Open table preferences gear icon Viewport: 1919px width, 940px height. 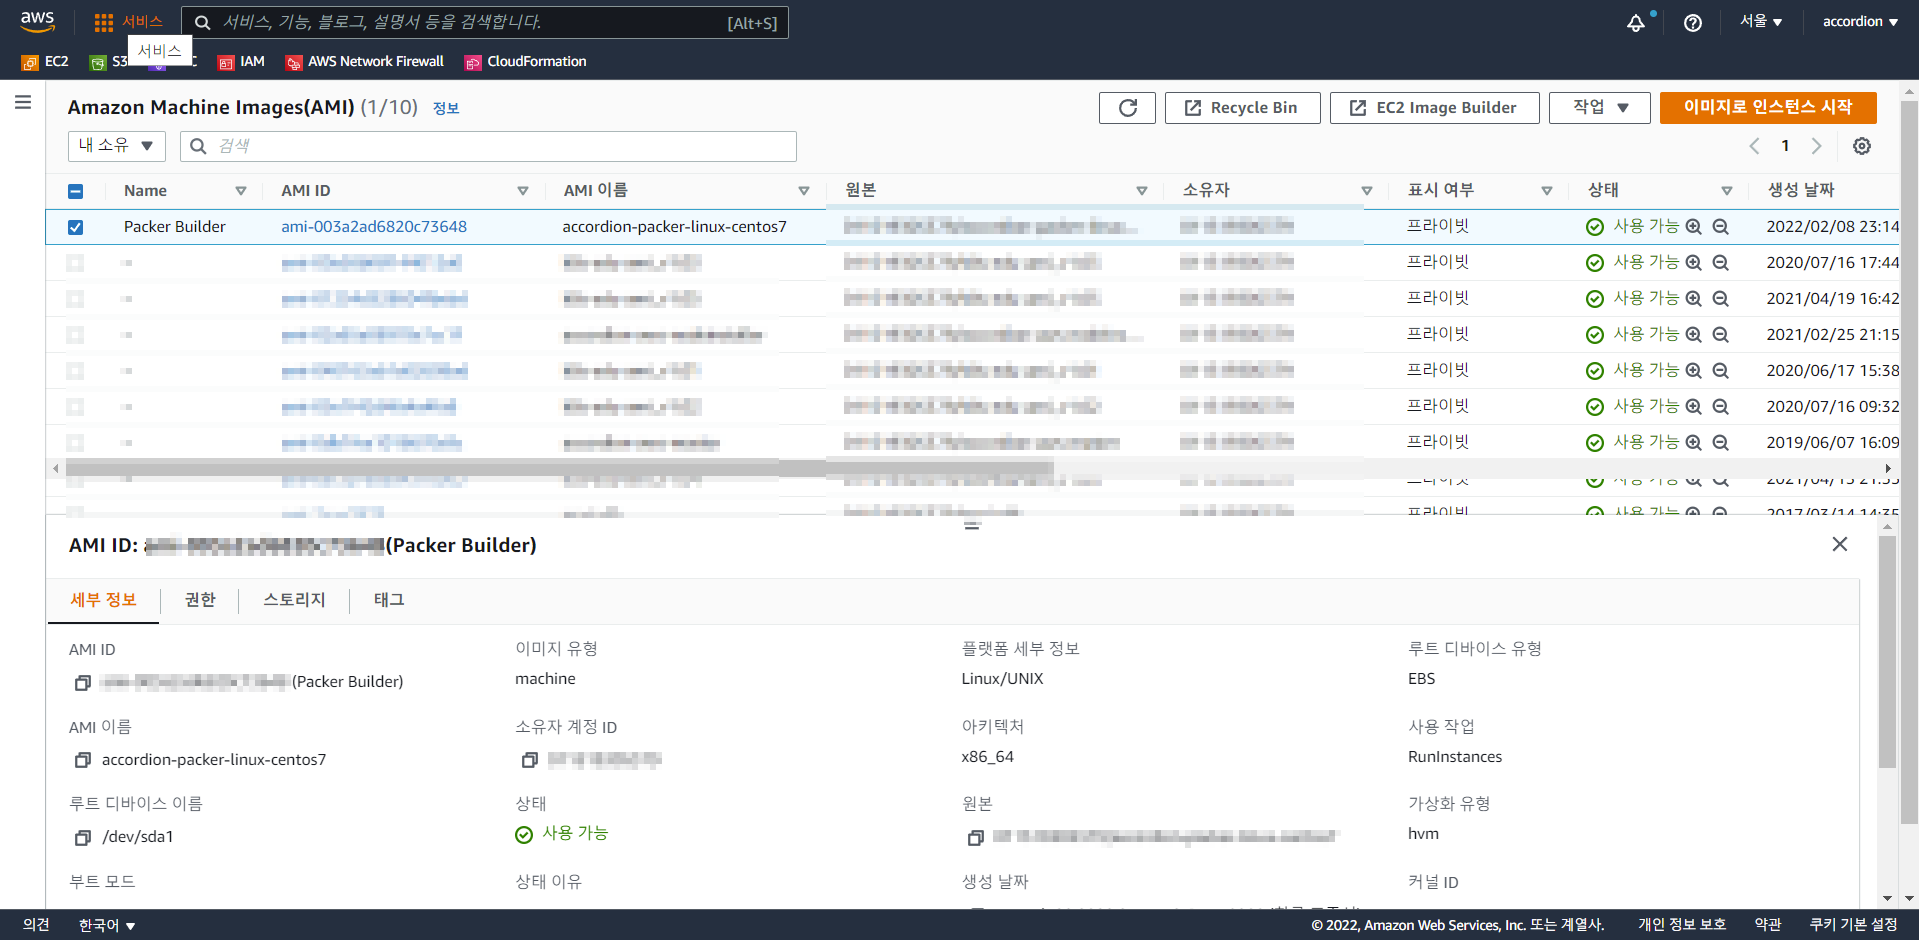click(1862, 146)
